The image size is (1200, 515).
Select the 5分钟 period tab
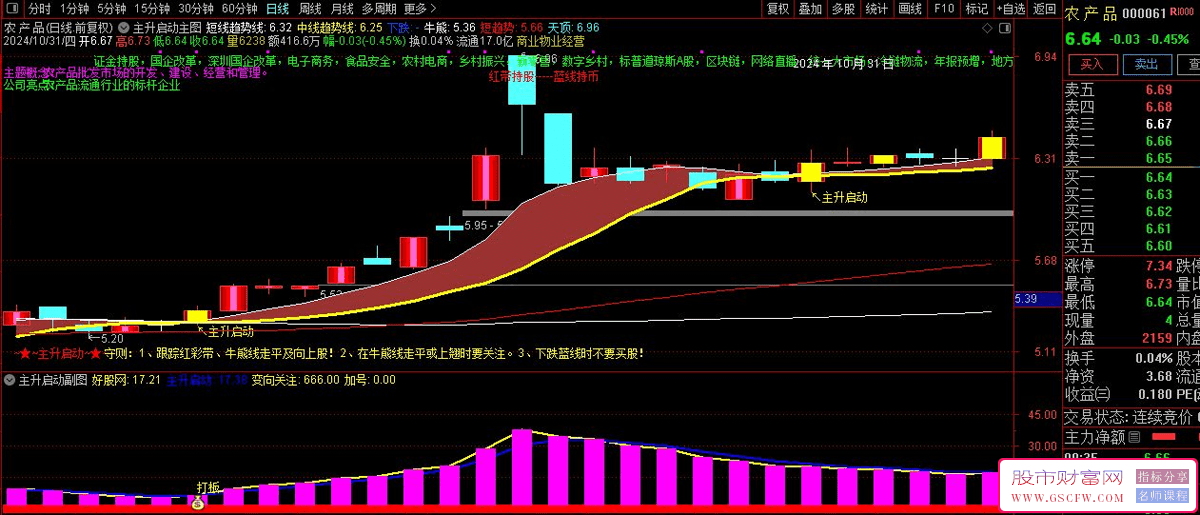click(112, 9)
